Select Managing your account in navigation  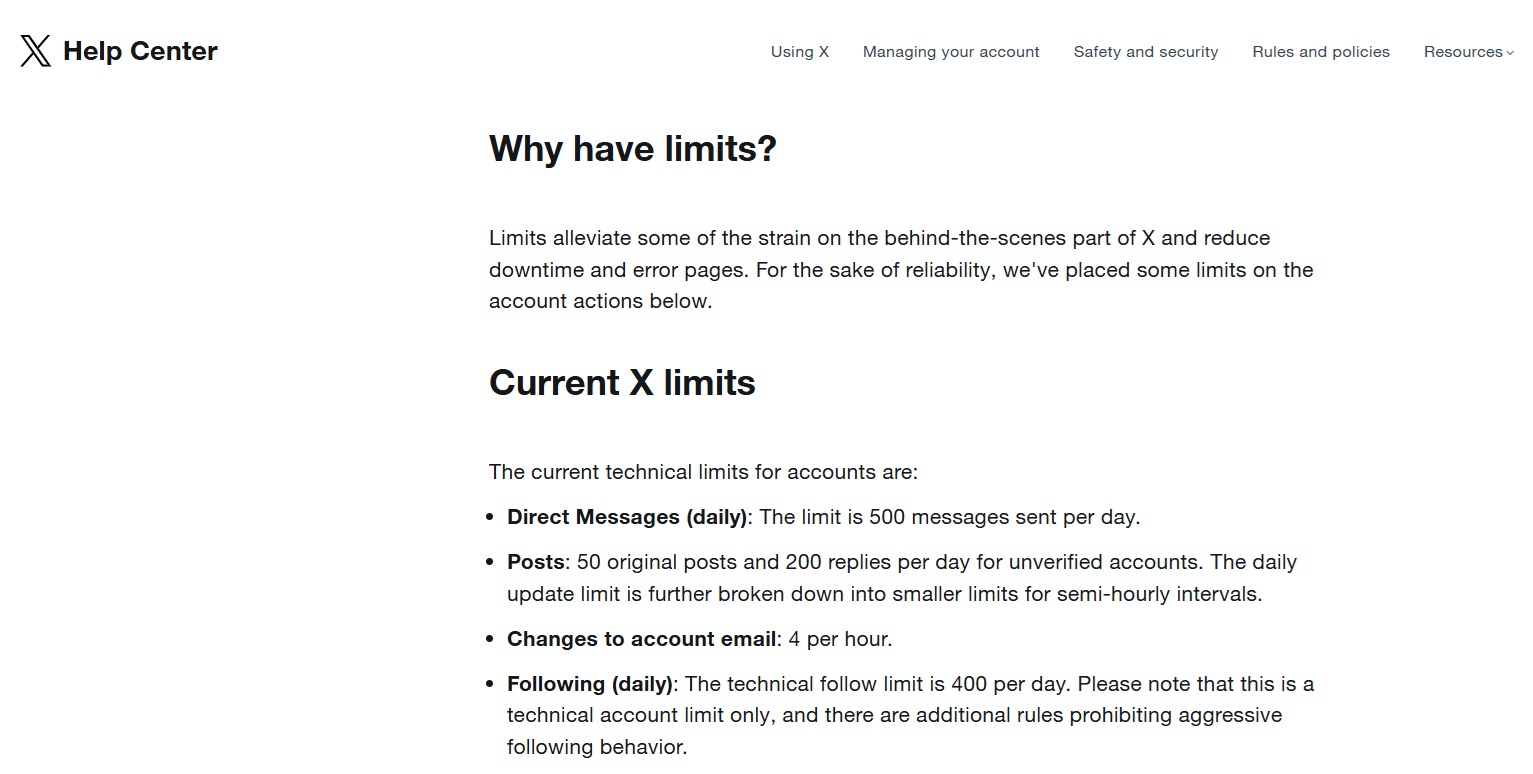(x=951, y=52)
